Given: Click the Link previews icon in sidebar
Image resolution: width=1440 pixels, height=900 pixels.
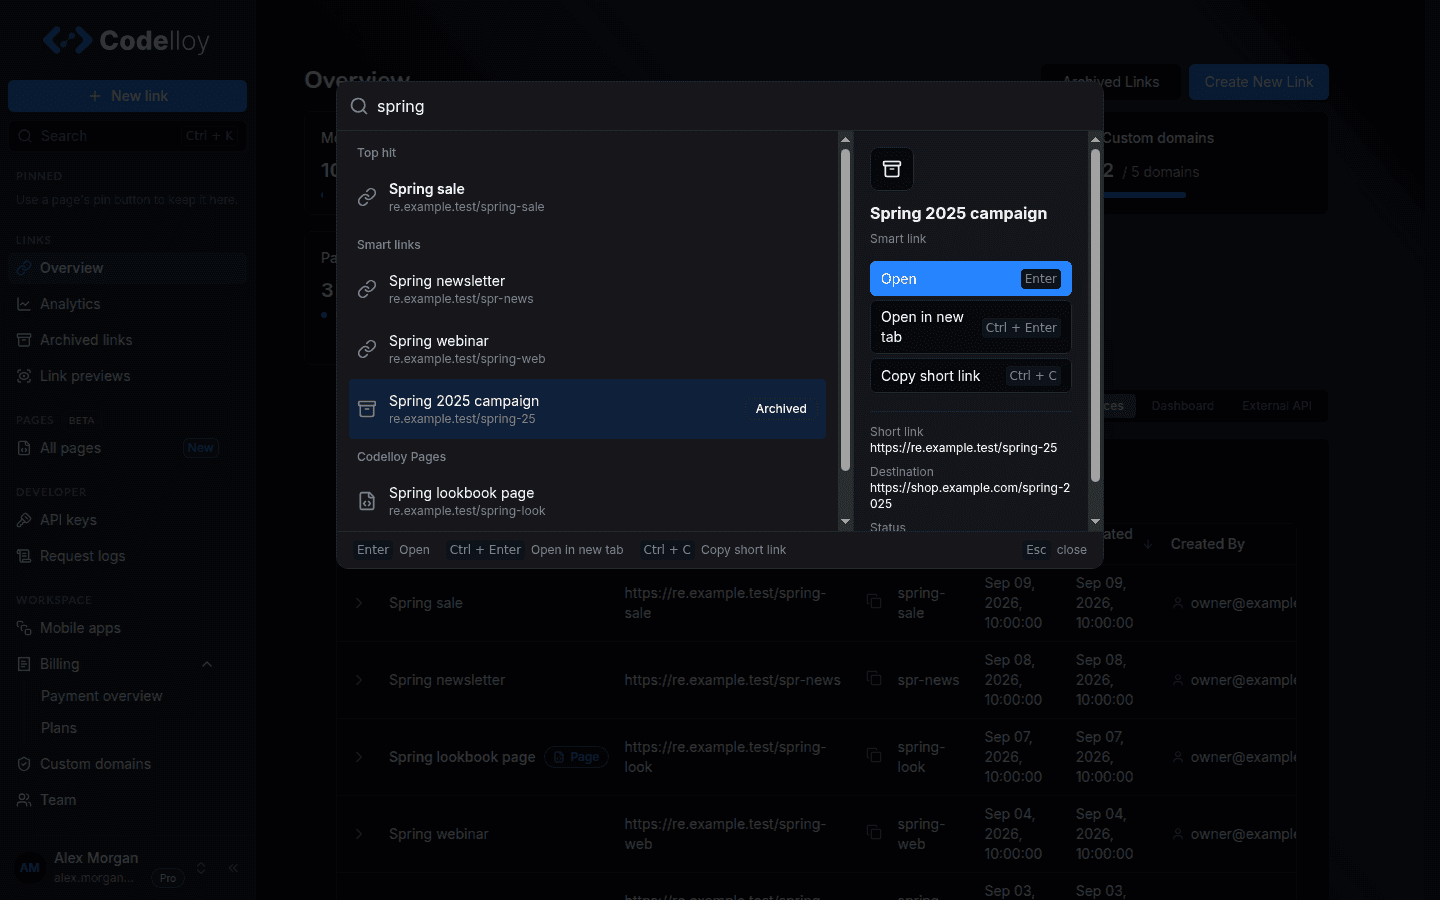Looking at the screenshot, I should pyautogui.click(x=24, y=376).
